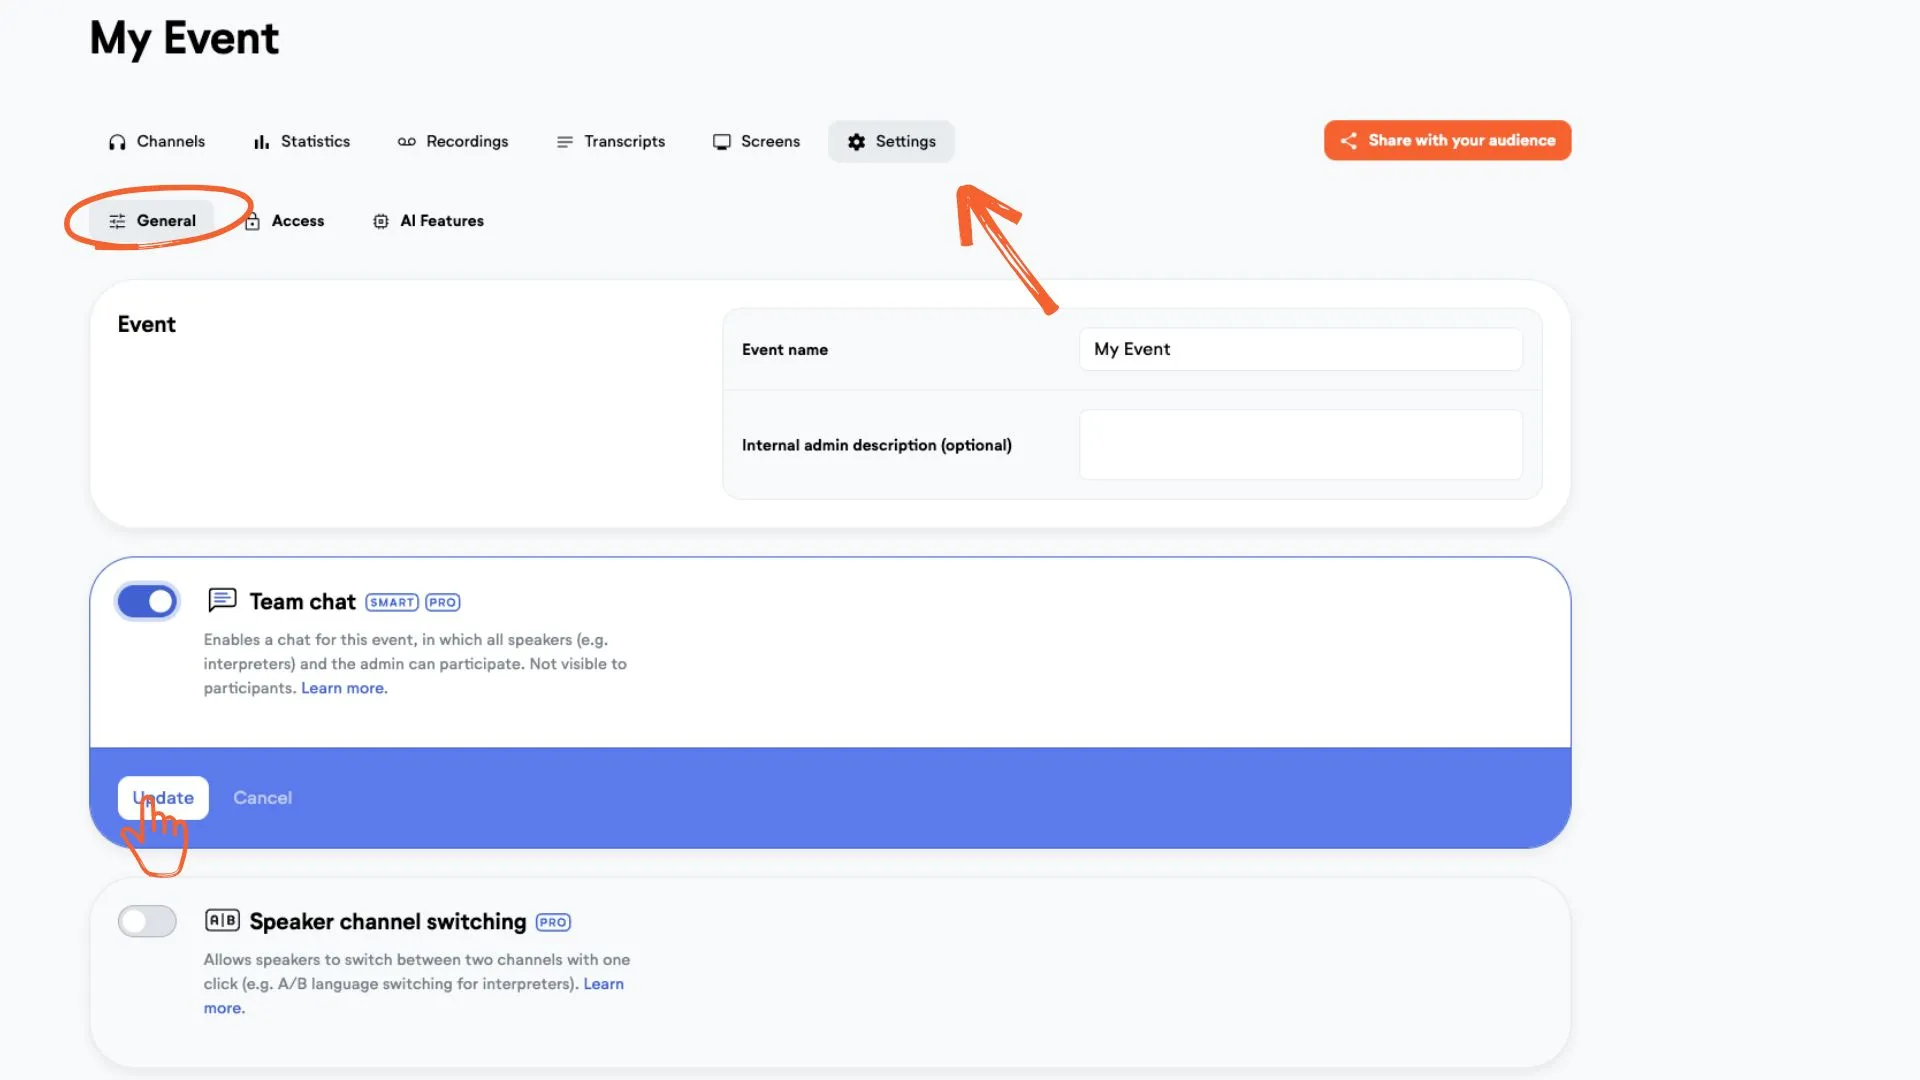Image resolution: width=1920 pixels, height=1080 pixels.
Task: Click Share with your audience button
Action: click(1447, 141)
